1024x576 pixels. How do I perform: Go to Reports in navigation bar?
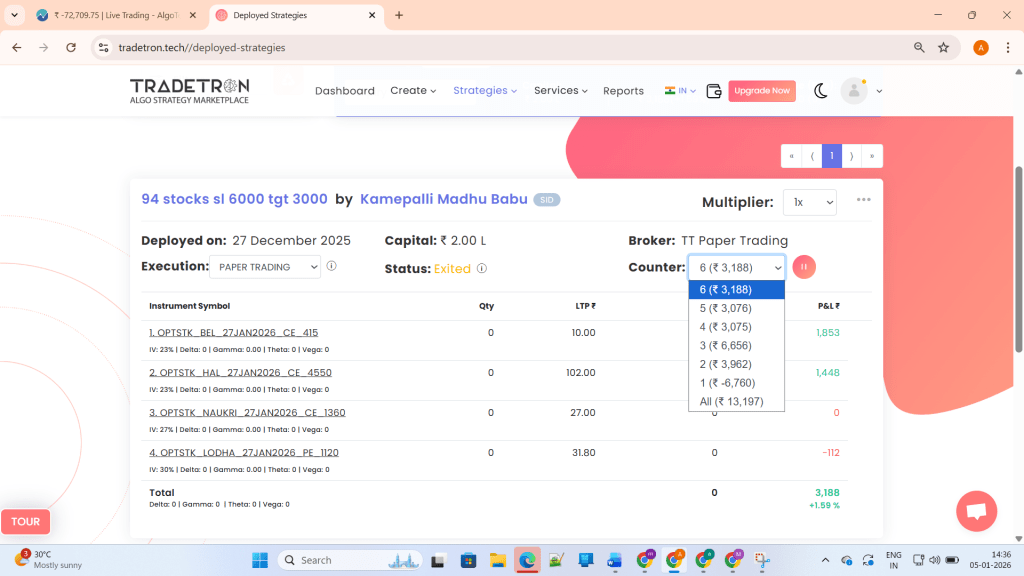pyautogui.click(x=623, y=91)
